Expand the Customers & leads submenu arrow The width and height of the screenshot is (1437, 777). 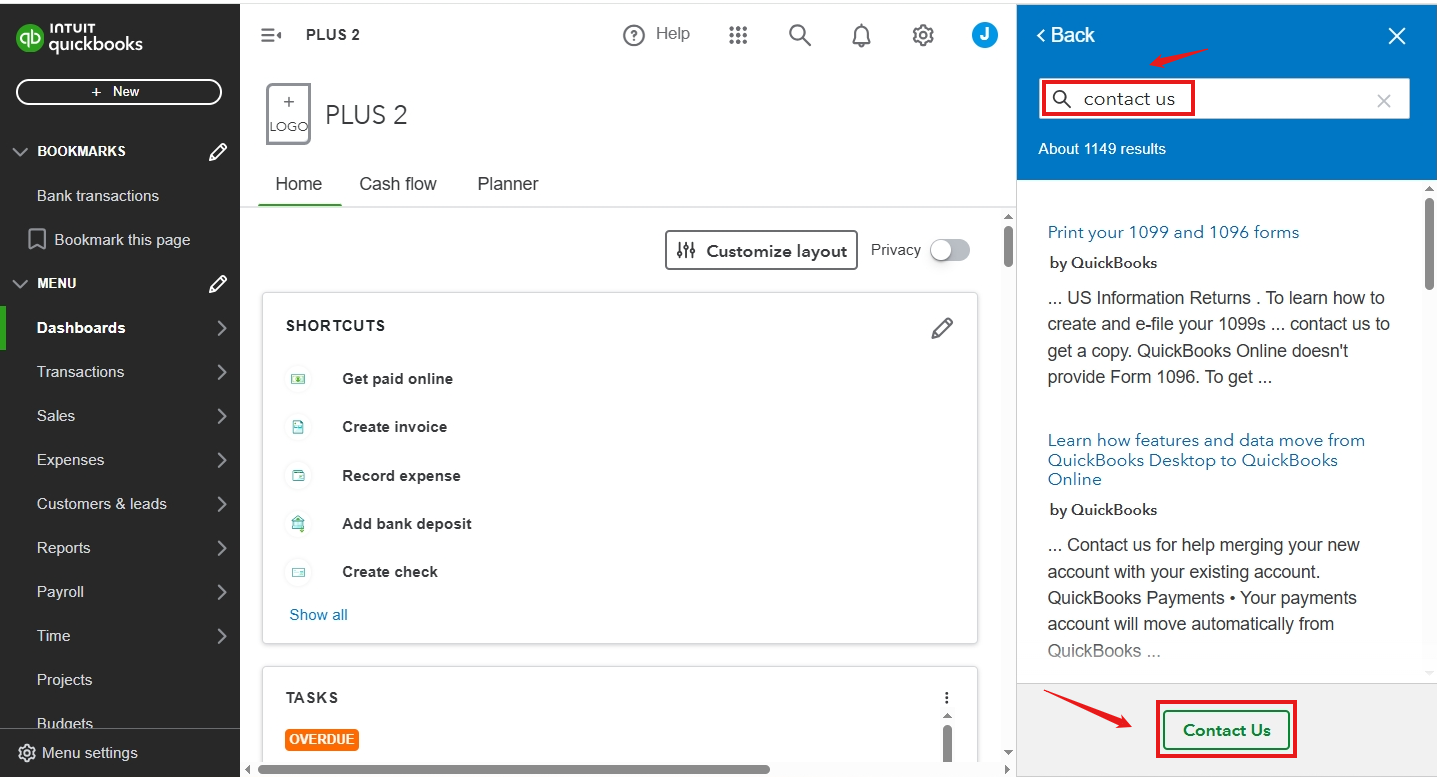222,504
